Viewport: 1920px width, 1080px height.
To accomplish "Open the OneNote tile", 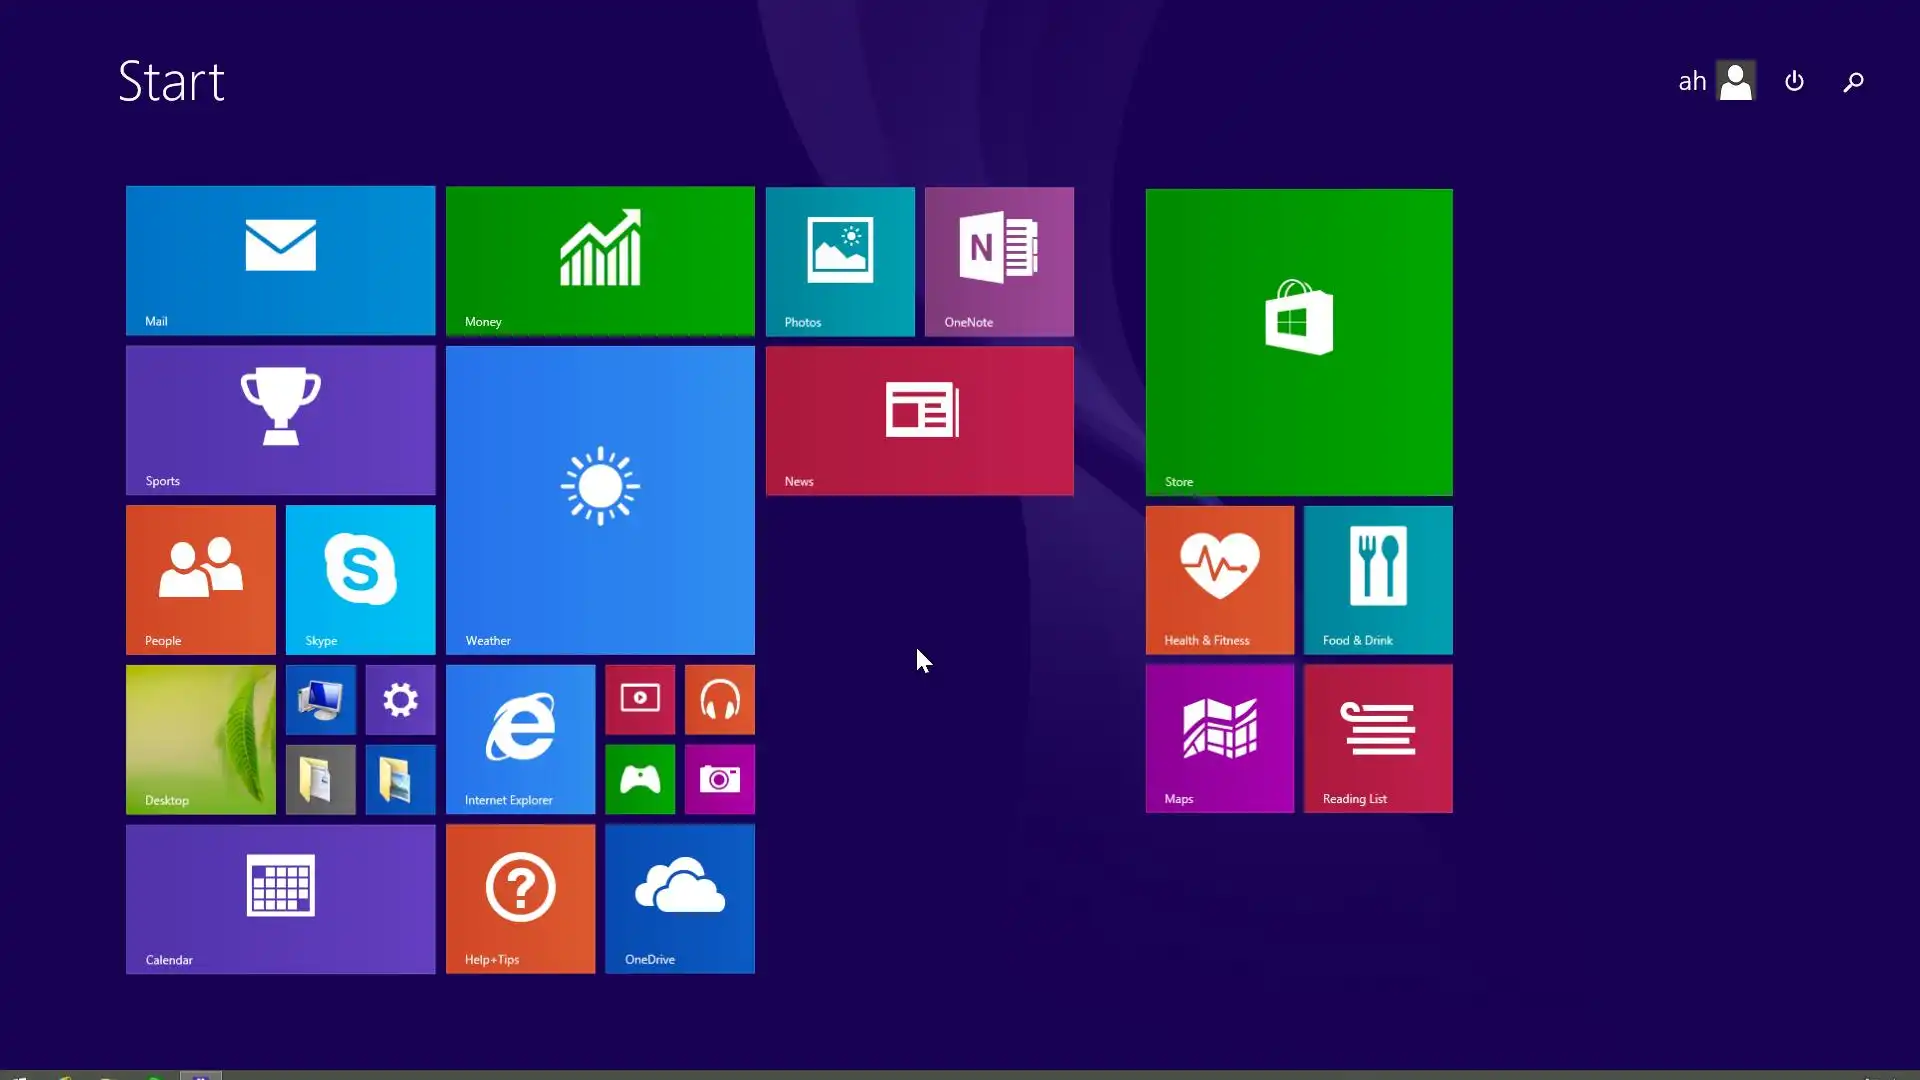I will coord(999,261).
